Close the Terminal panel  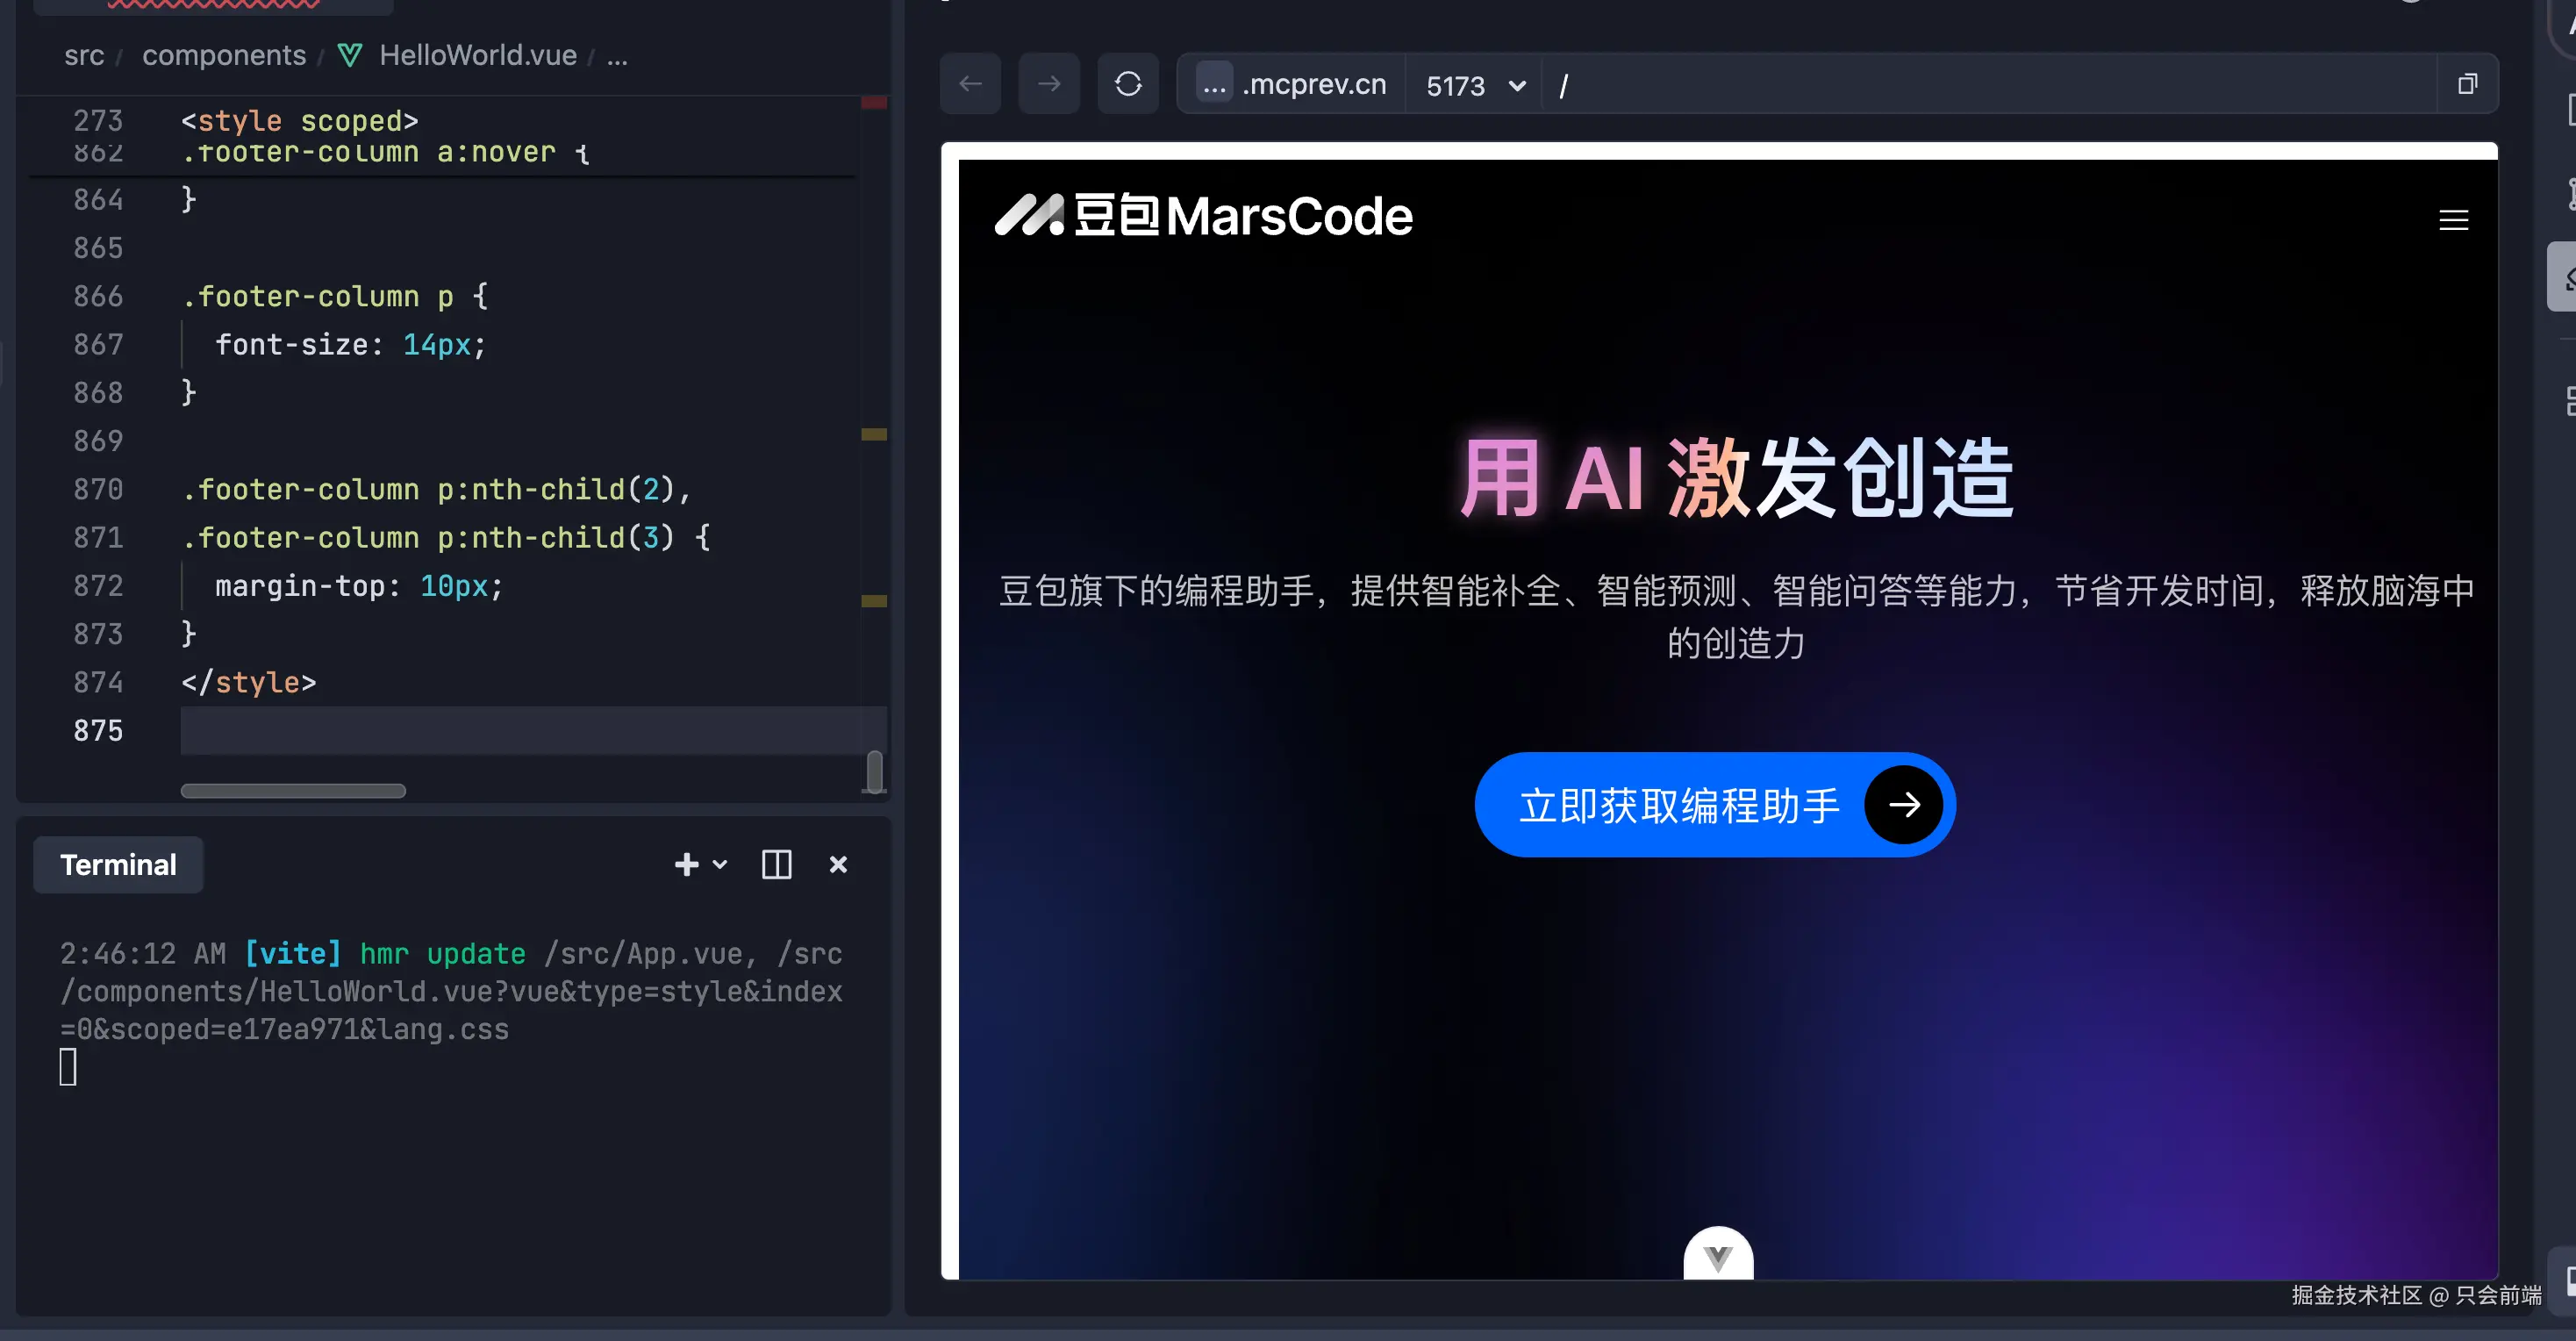point(838,864)
